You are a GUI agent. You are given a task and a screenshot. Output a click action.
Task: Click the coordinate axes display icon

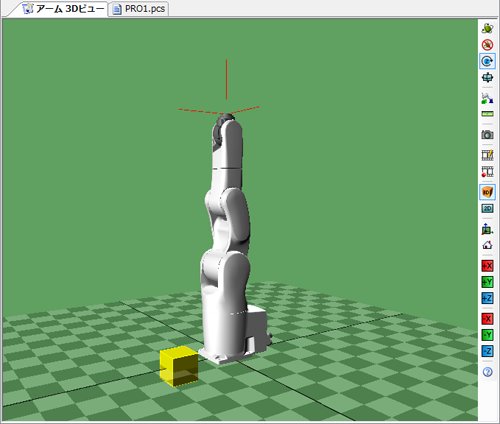click(x=487, y=229)
